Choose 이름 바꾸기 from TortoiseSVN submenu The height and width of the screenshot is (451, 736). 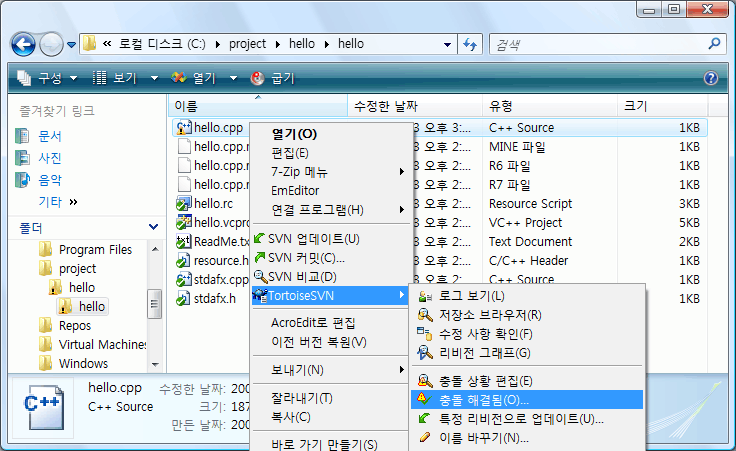[x=484, y=438]
